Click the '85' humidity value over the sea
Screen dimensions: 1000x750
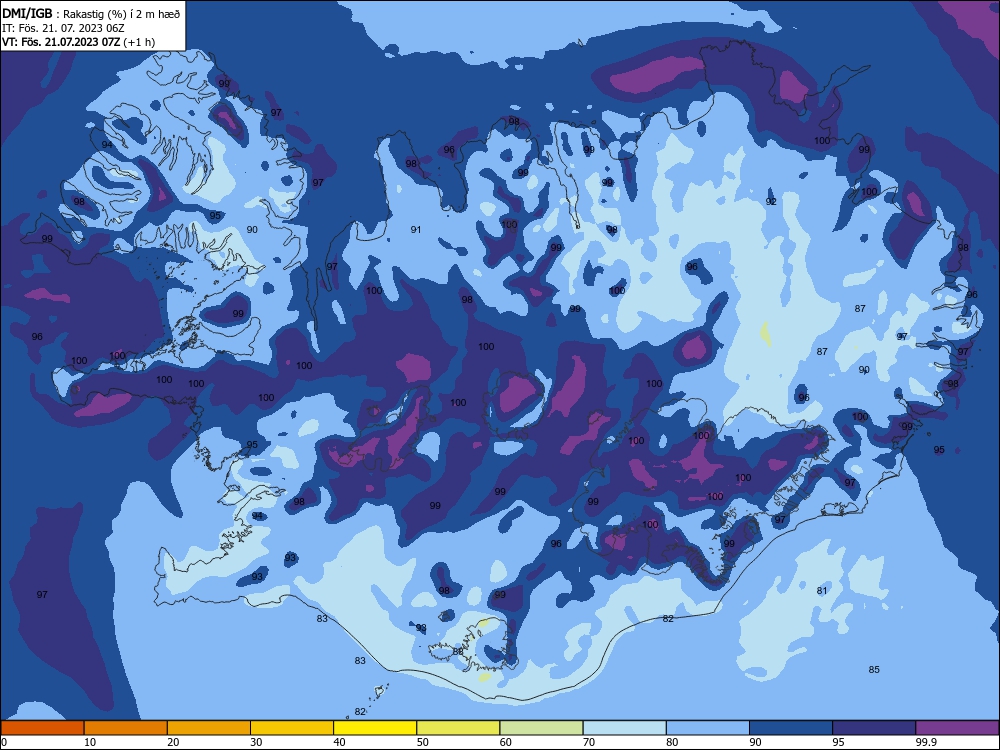coord(874,669)
